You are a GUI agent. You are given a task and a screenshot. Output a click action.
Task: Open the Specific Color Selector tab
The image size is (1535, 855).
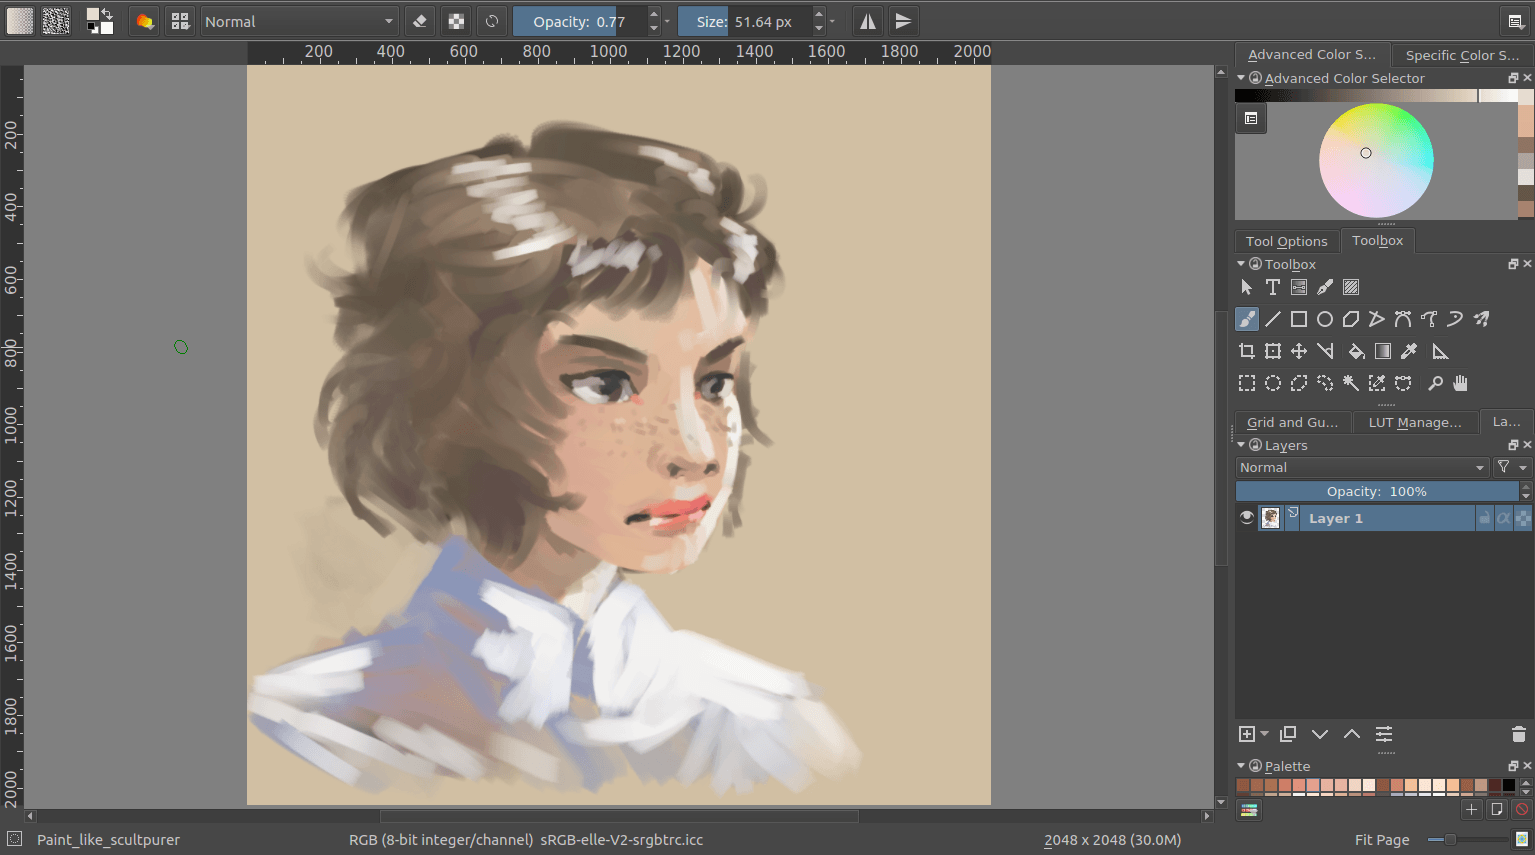tap(1461, 55)
